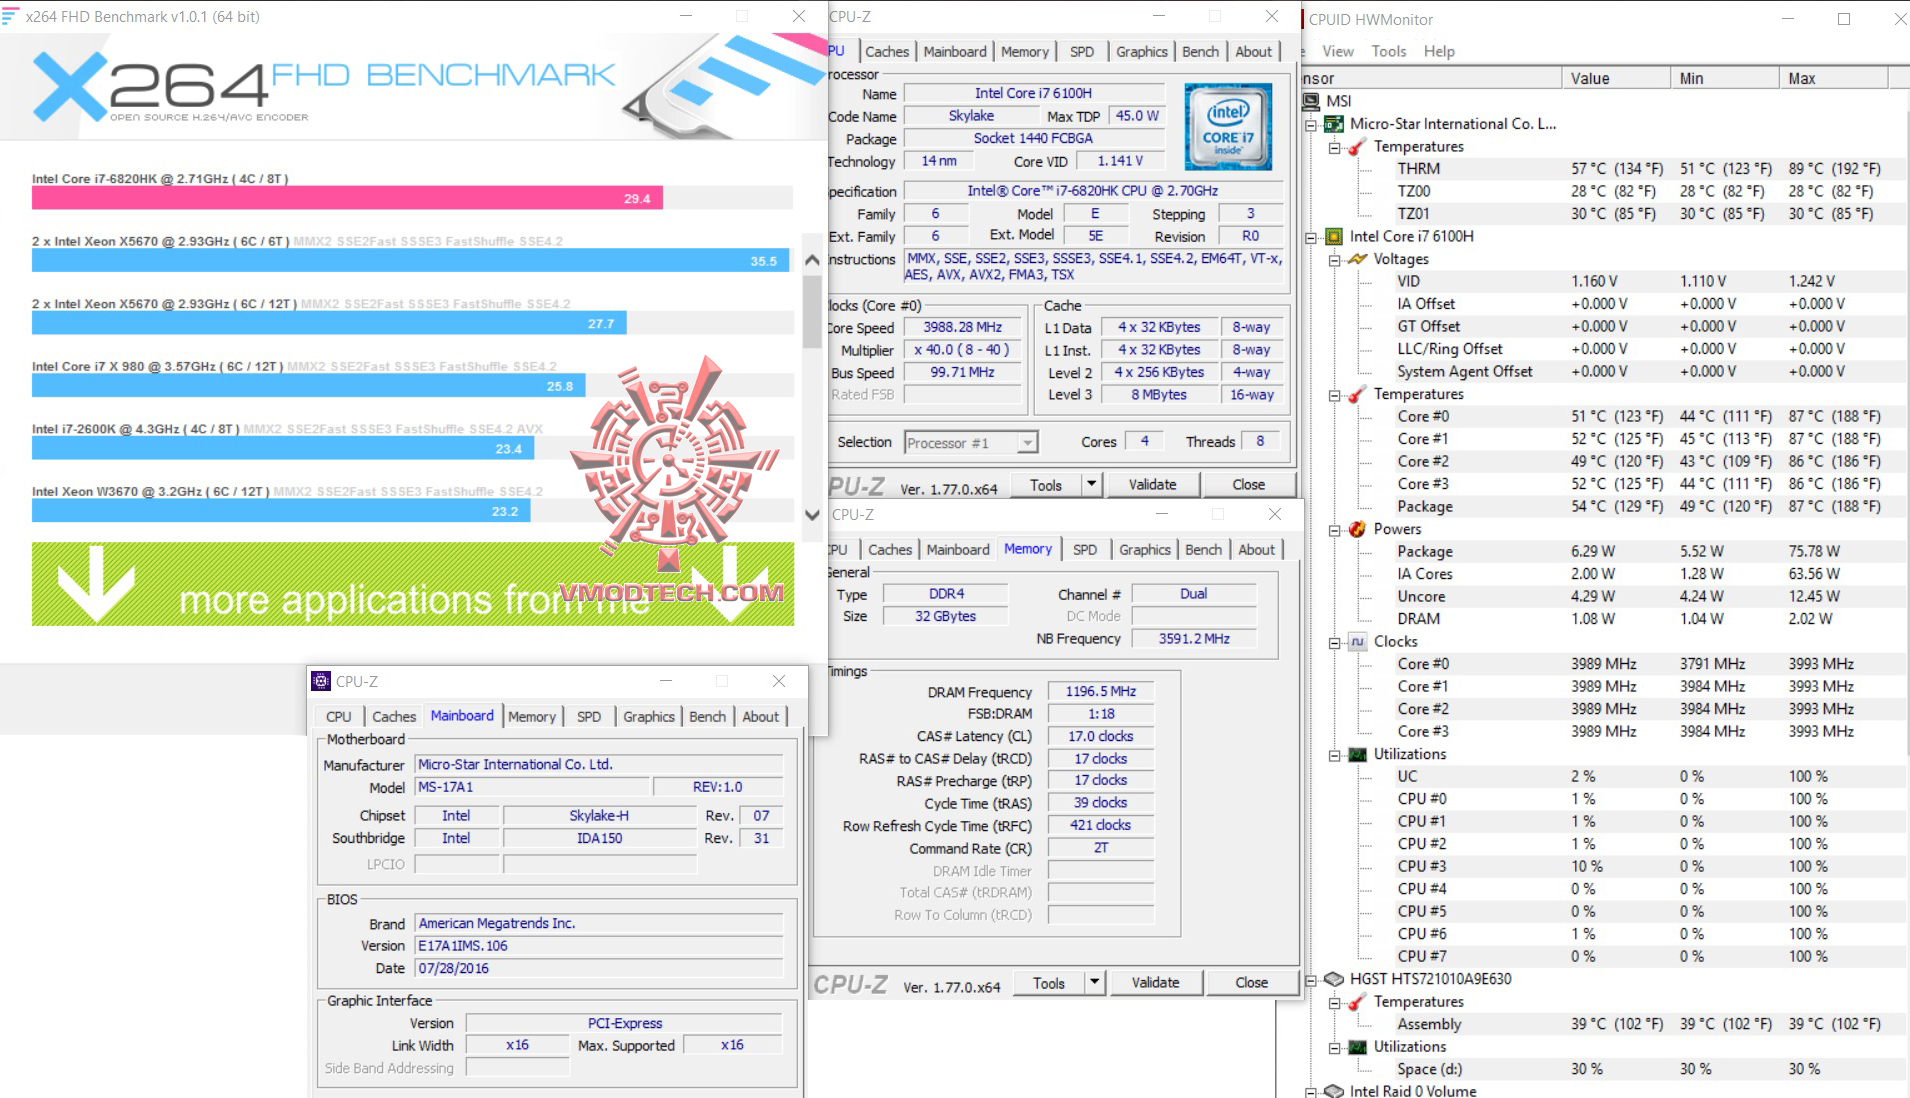Switch to SPD tab in CPU-Z memory window
Image resolution: width=1910 pixels, height=1098 pixels.
(x=1084, y=550)
